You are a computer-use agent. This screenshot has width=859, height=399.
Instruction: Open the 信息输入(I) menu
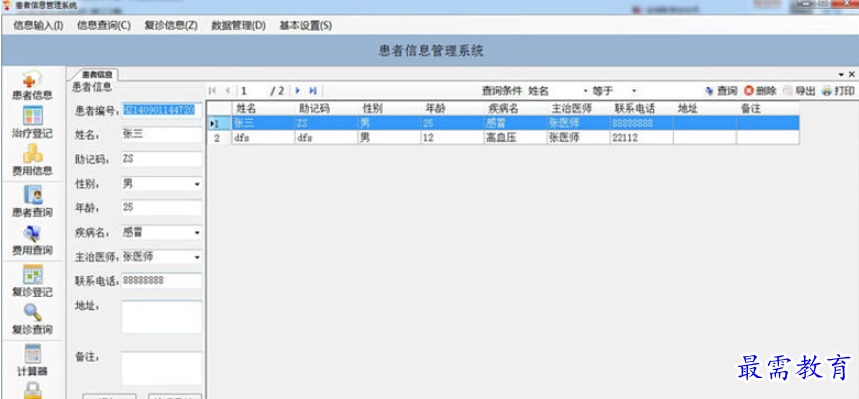tap(38, 26)
